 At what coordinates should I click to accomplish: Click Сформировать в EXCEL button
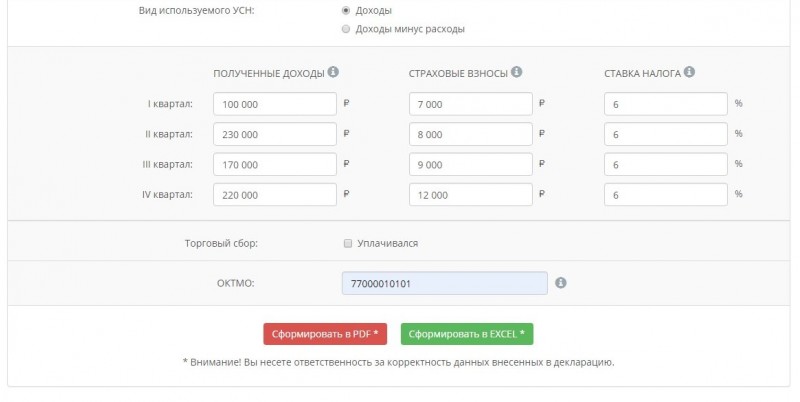click(467, 334)
